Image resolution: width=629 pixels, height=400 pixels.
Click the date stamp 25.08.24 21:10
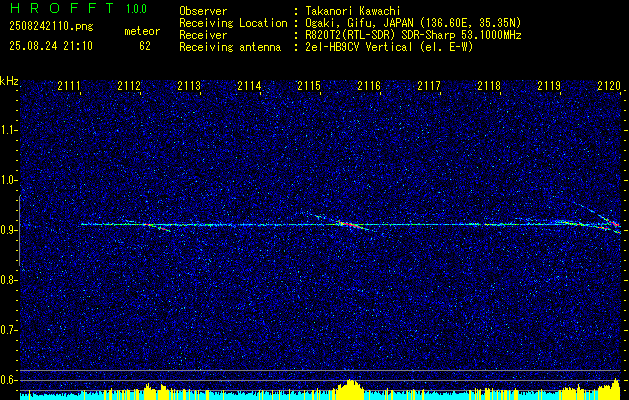coord(51,46)
